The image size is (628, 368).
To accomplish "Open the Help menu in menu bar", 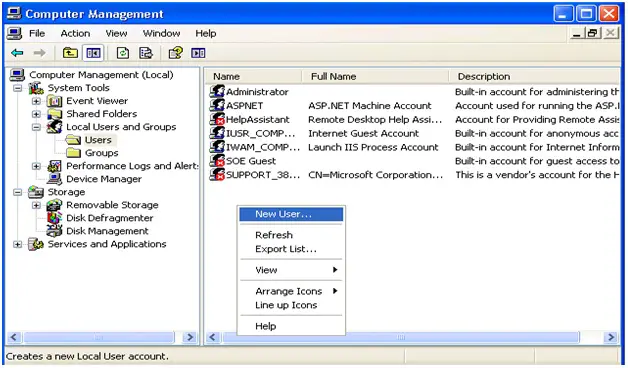I will point(205,33).
